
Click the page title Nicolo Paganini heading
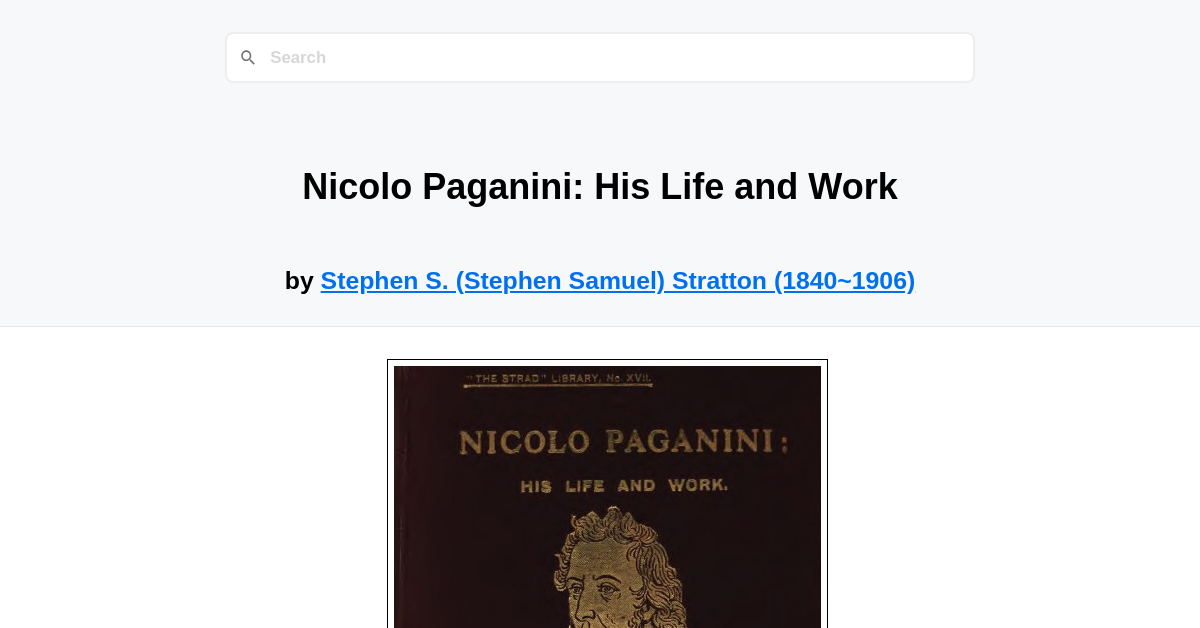[600, 186]
